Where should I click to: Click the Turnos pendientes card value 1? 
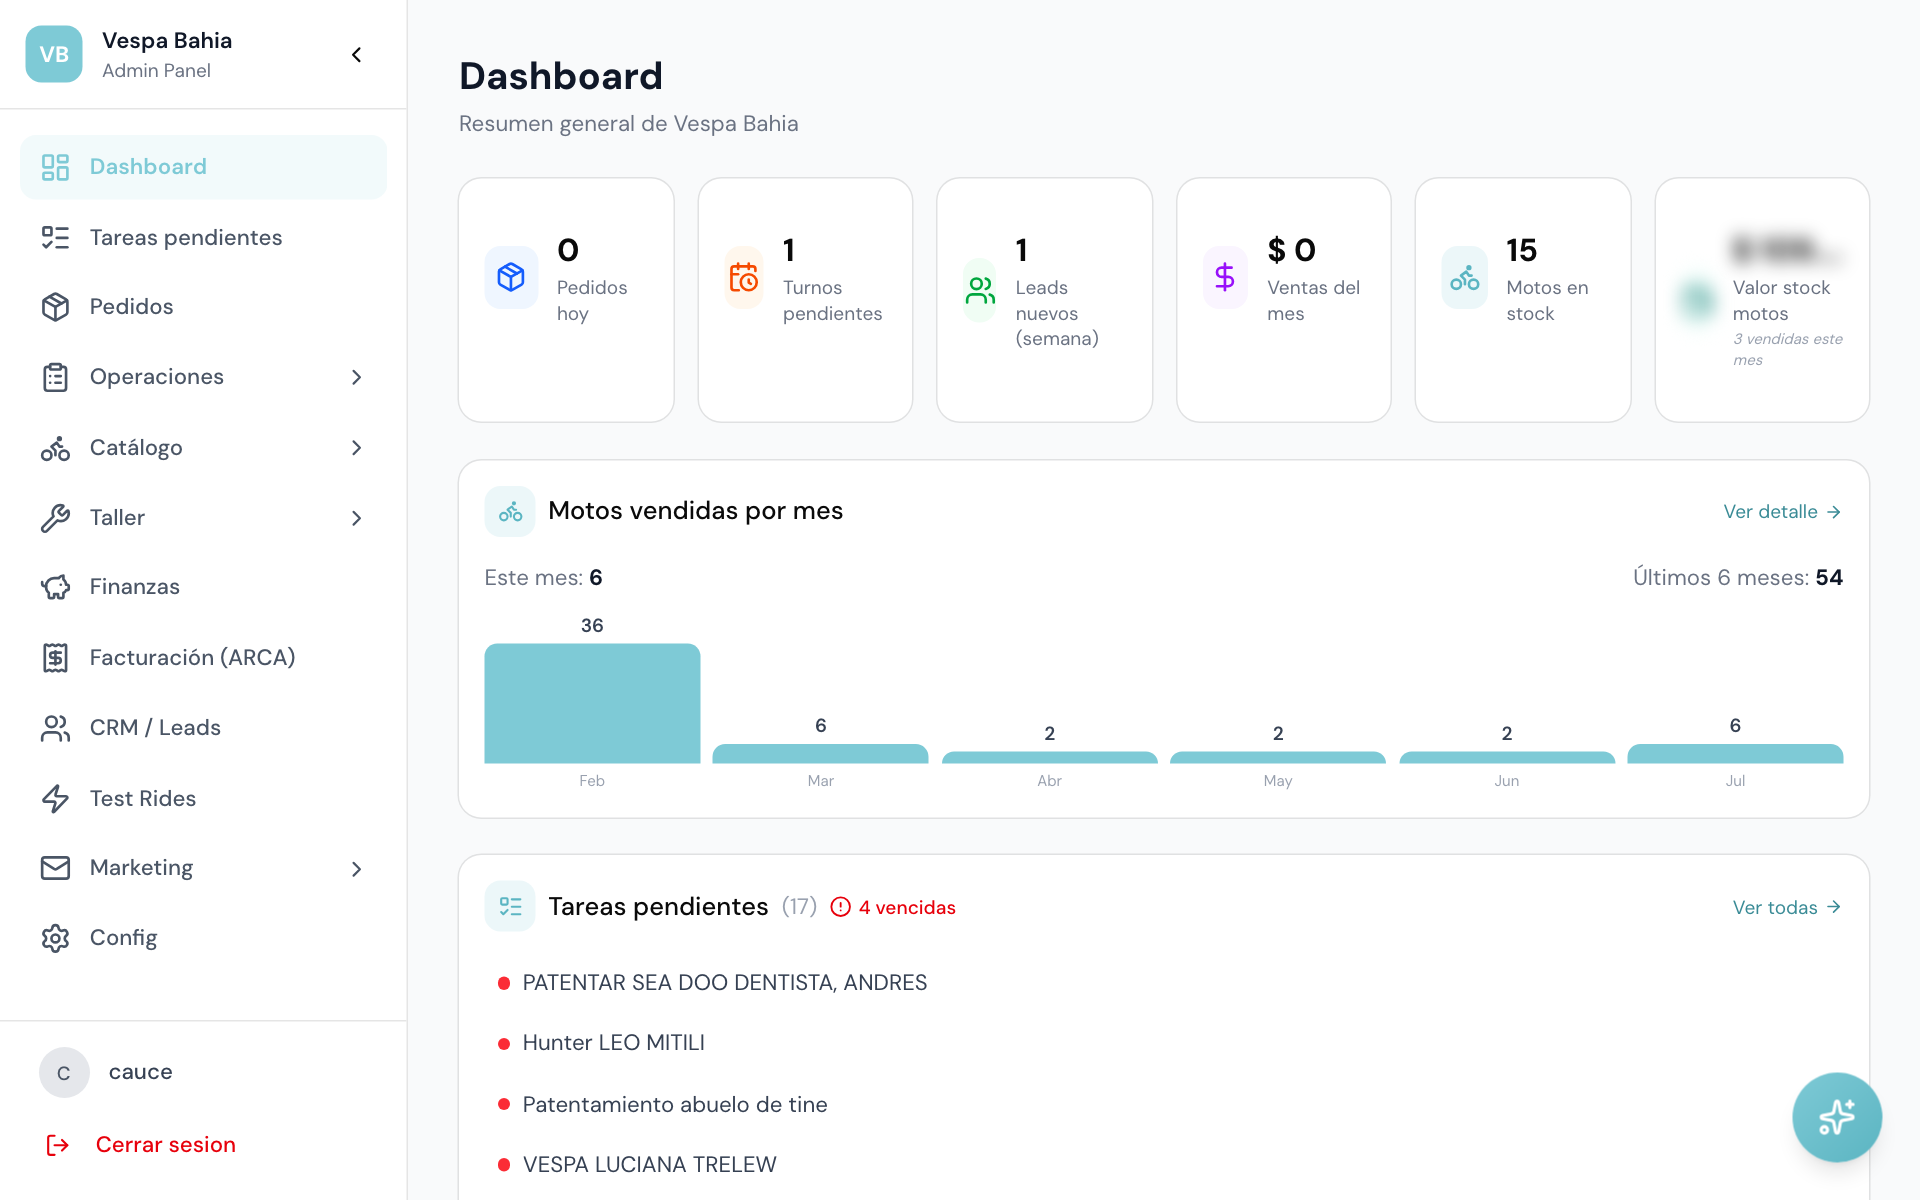[x=789, y=250]
